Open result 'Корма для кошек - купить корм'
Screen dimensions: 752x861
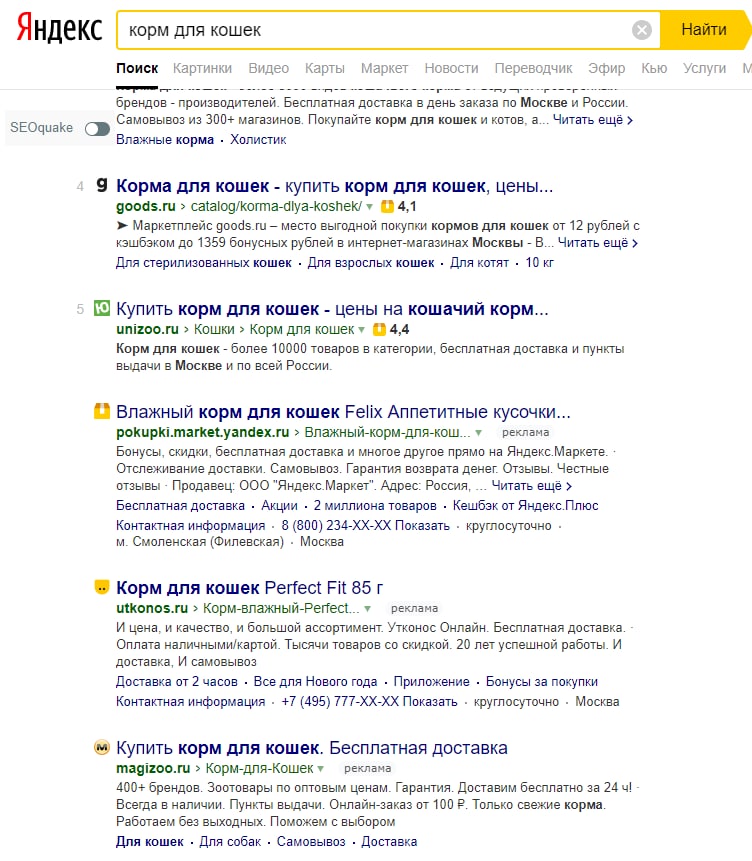(335, 186)
